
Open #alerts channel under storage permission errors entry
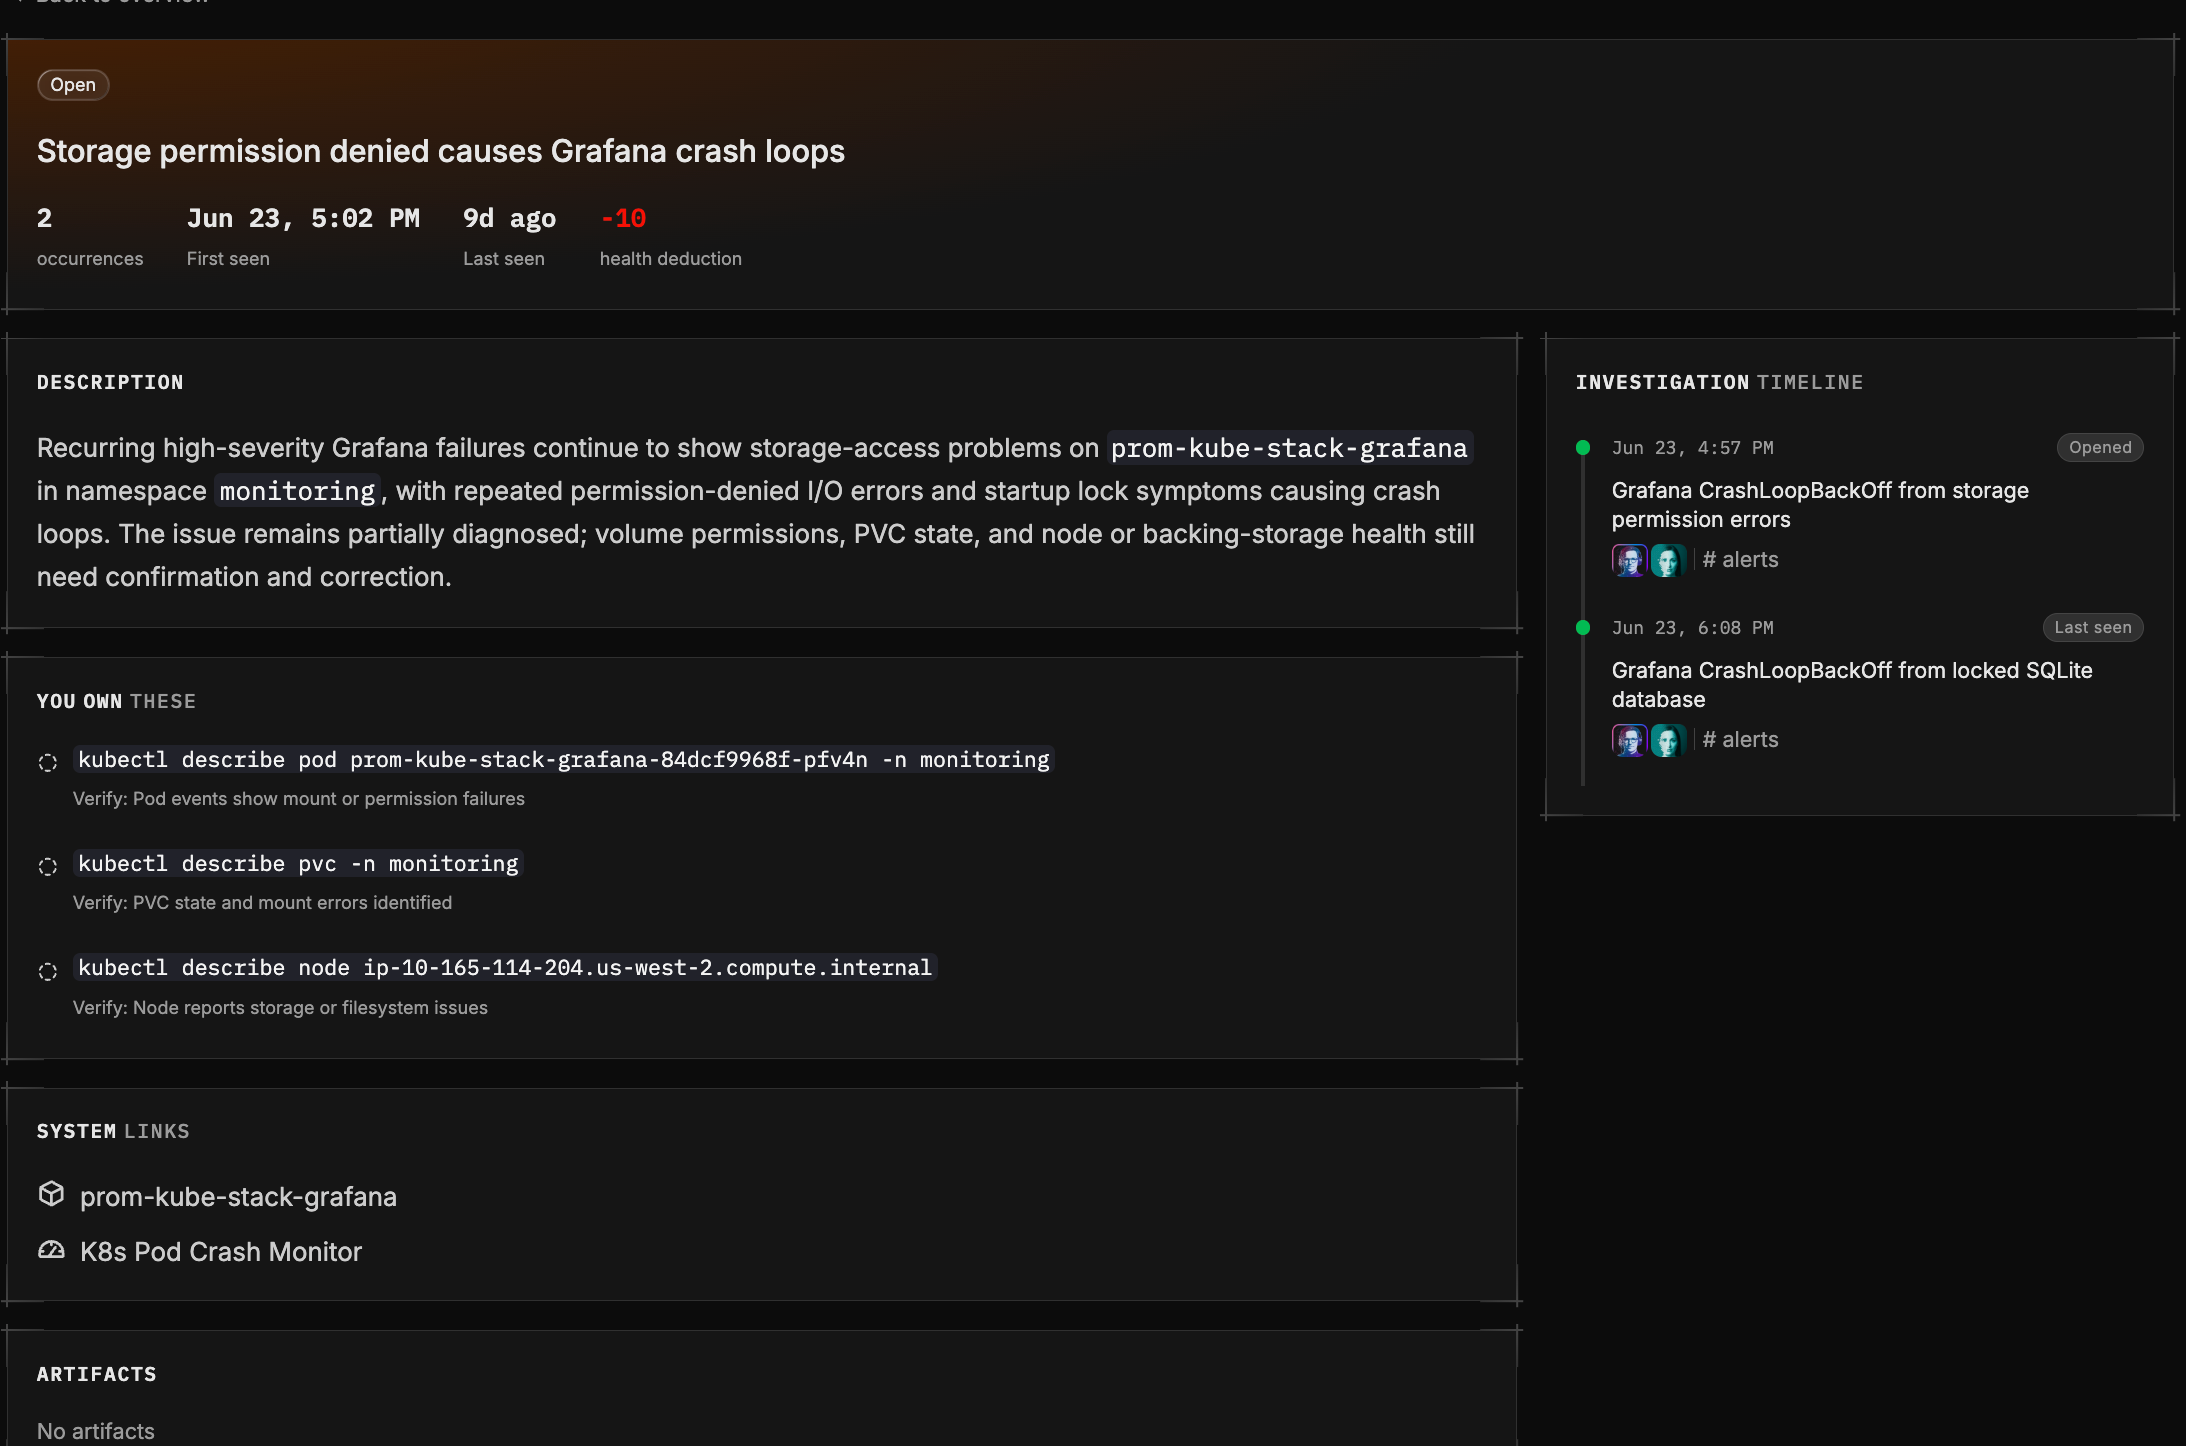pos(1740,560)
